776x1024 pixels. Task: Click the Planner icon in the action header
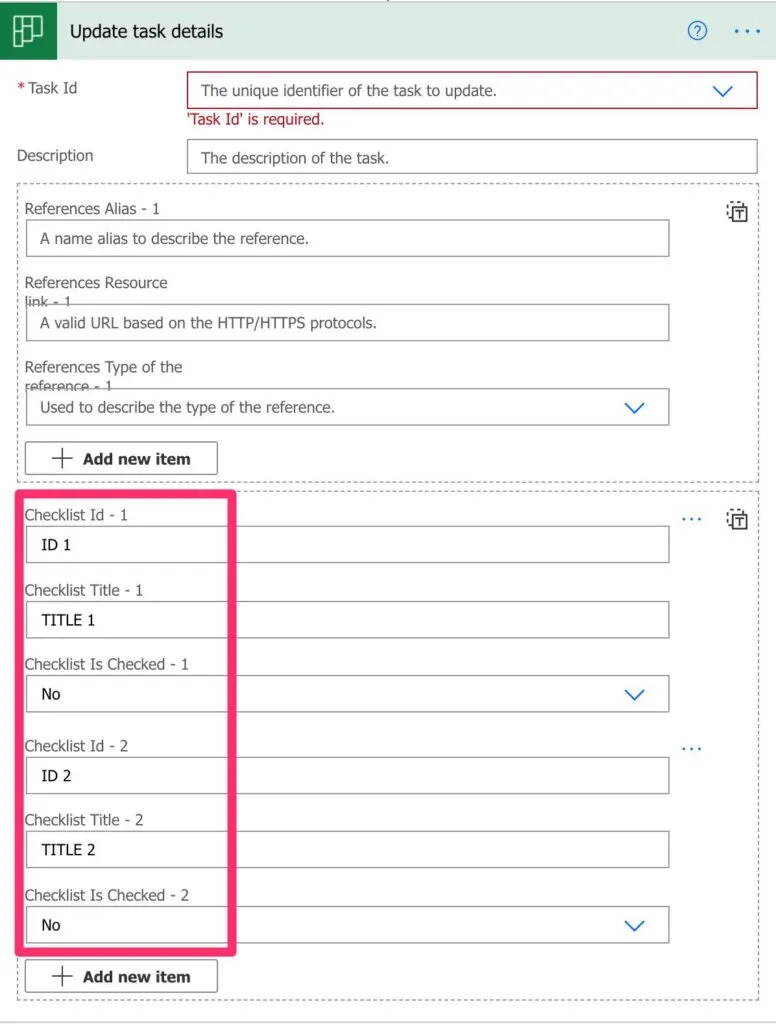pyautogui.click(x=27, y=30)
